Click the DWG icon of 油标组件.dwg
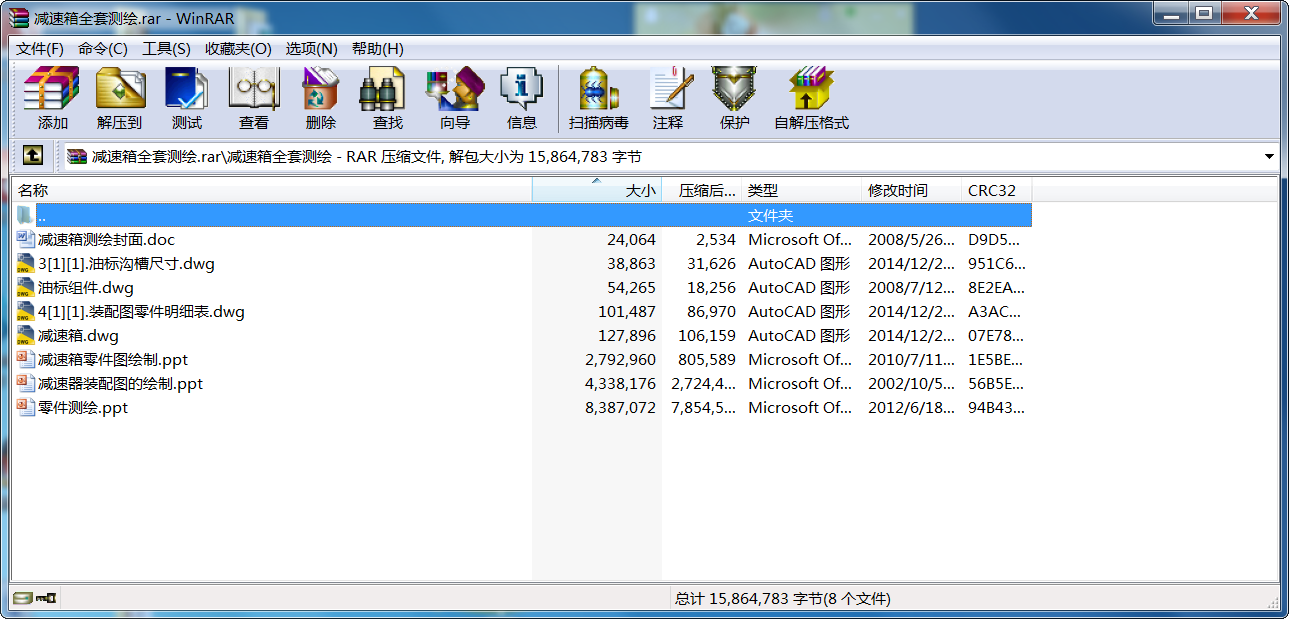This screenshot has width=1289, height=619. 26,287
